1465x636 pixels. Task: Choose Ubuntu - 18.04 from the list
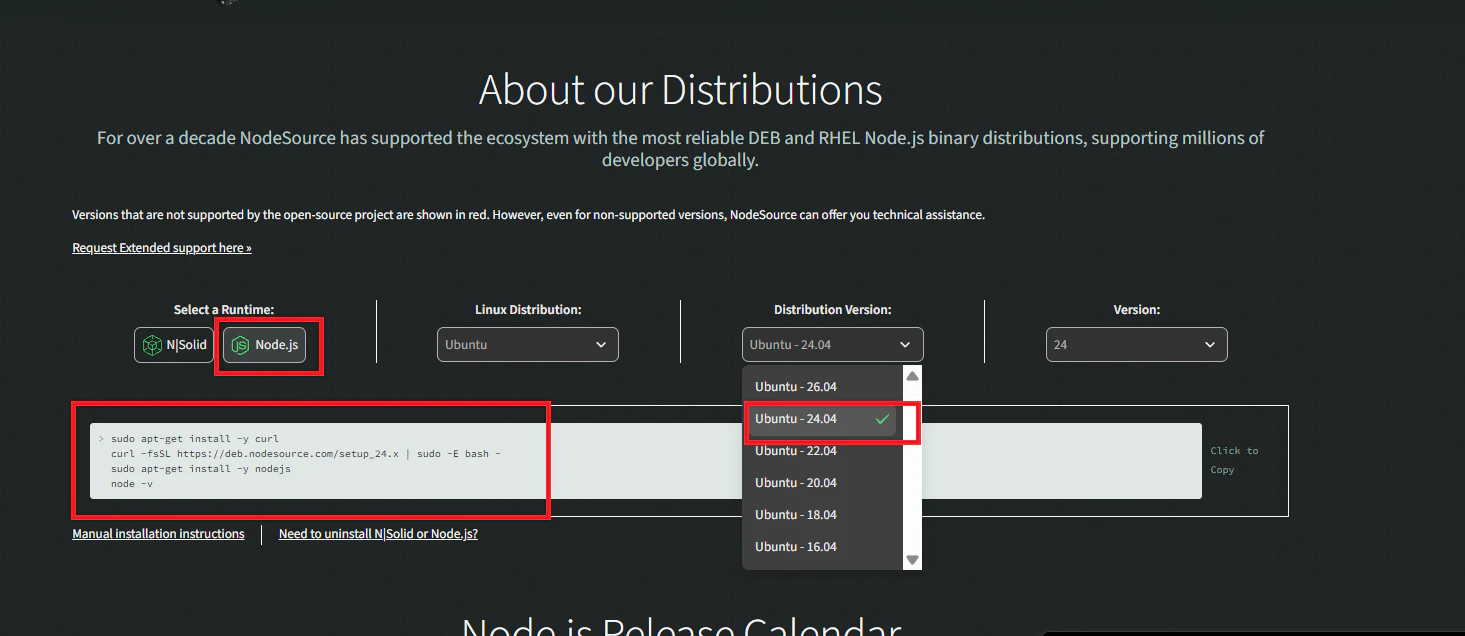click(x=822, y=515)
